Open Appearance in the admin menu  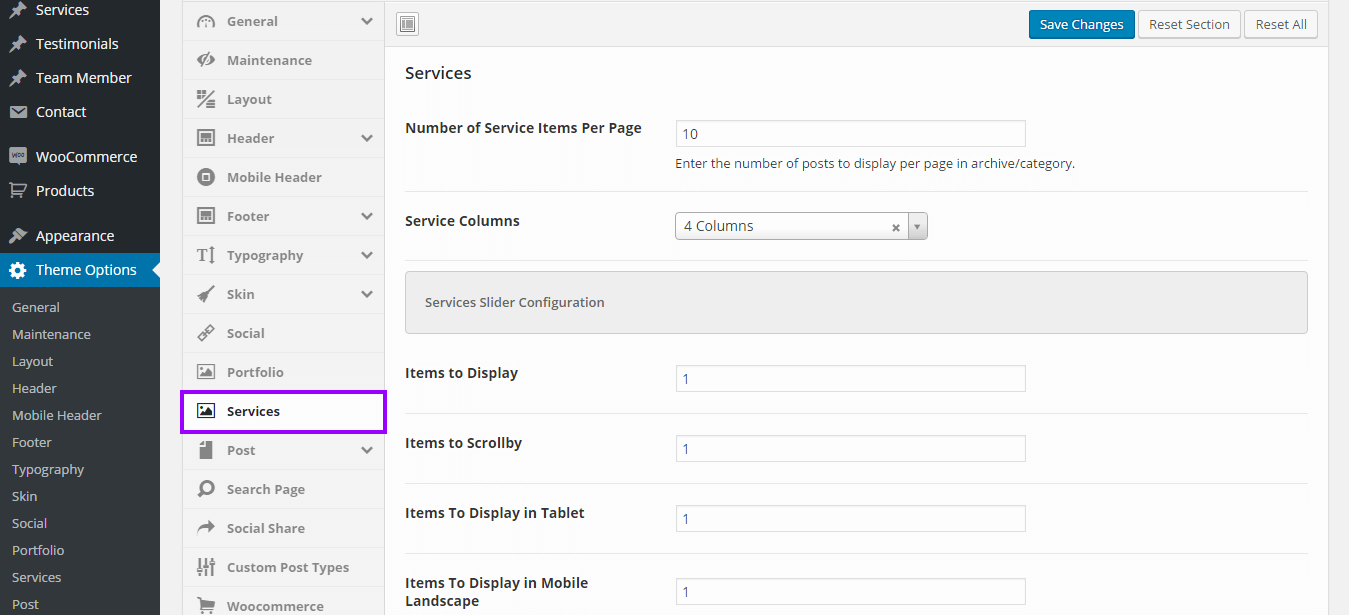tap(75, 236)
